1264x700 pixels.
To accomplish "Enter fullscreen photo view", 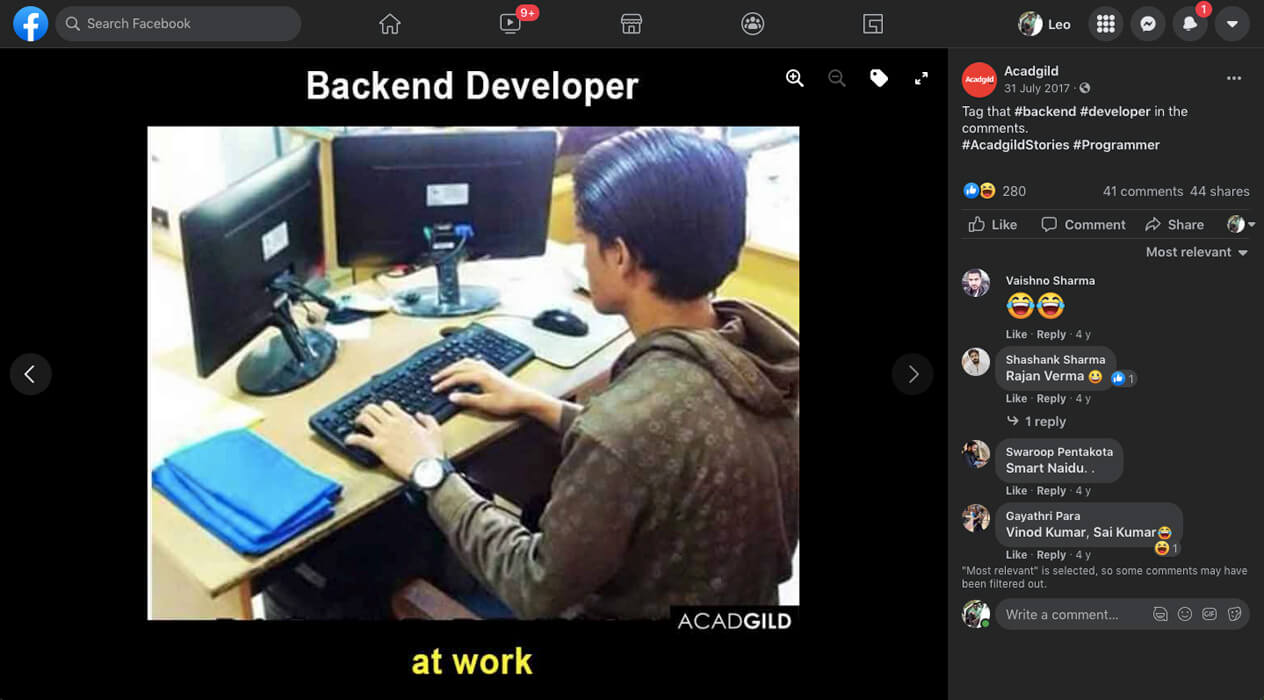I will pos(921,79).
